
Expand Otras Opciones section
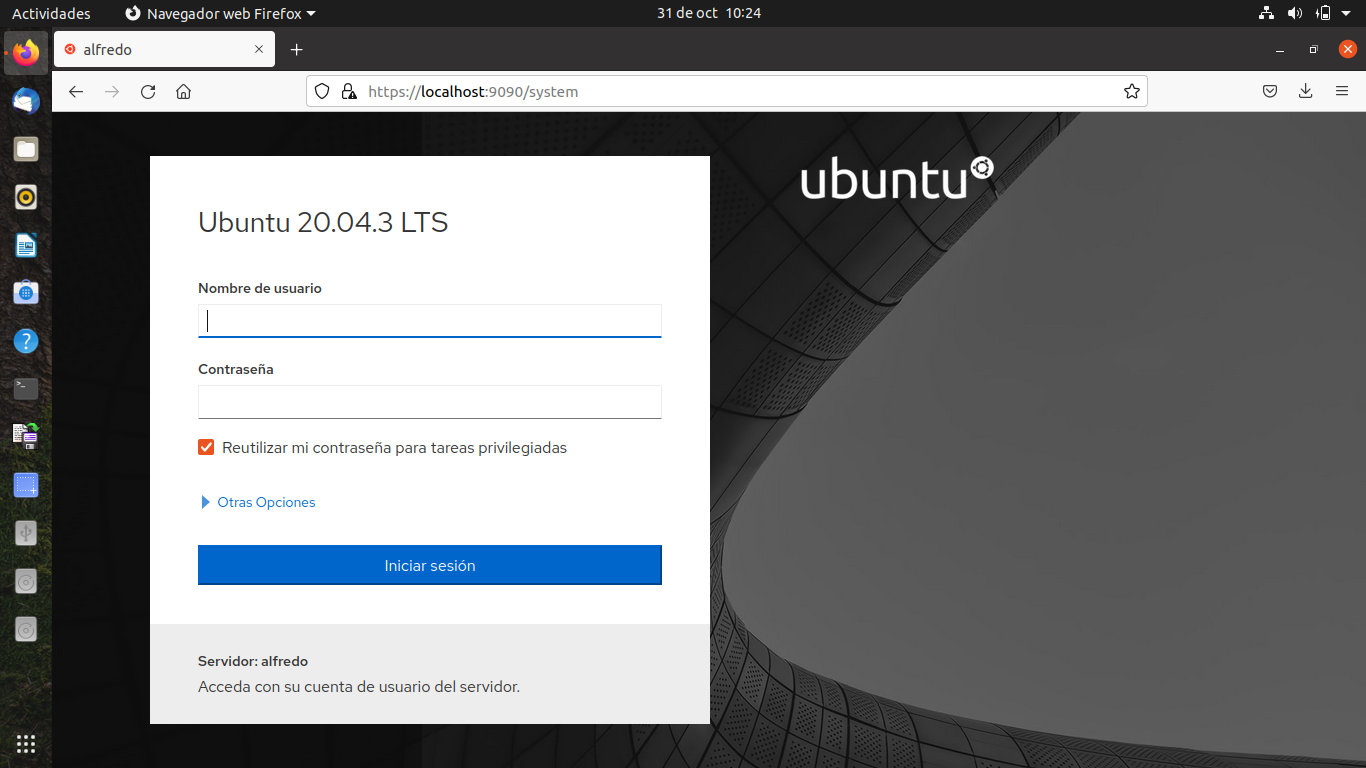(x=258, y=502)
